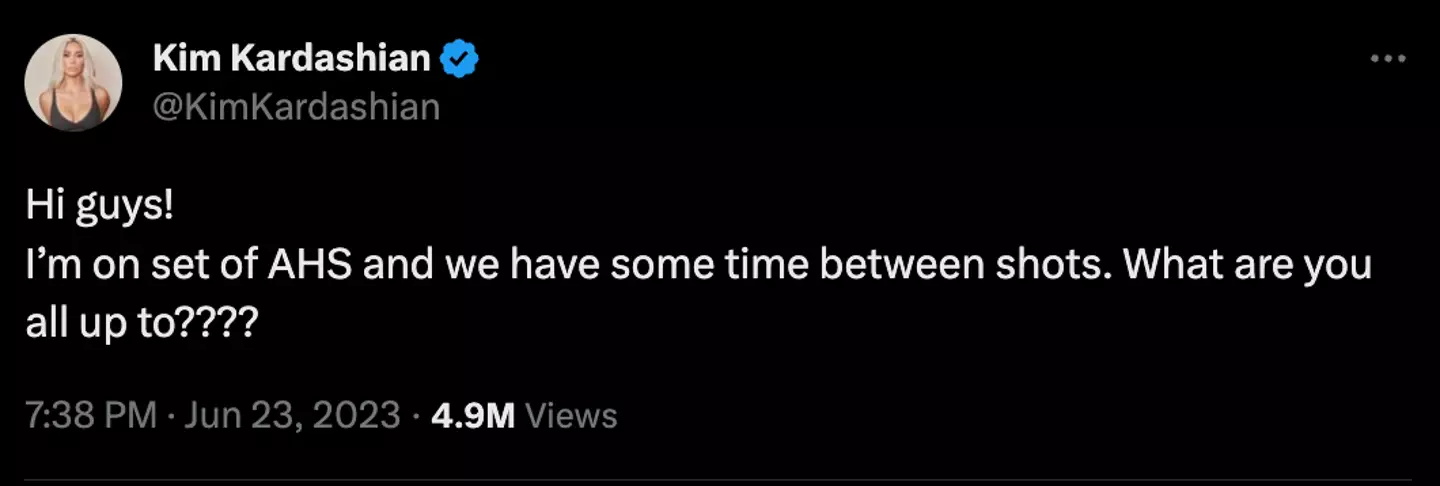Open the three-dot More options menu
1440x486 pixels.
point(1387,60)
